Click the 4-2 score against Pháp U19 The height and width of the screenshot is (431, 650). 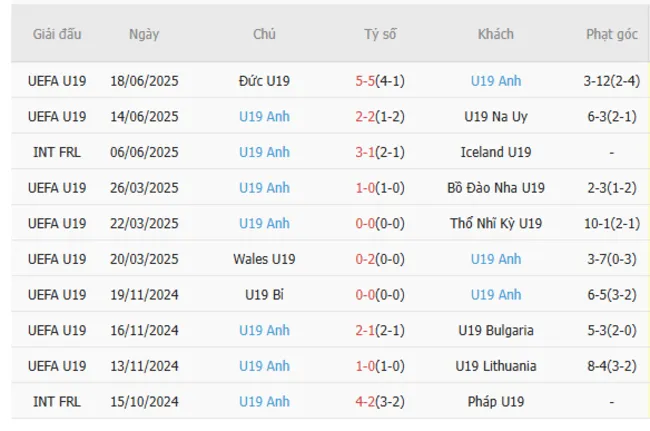368,402
